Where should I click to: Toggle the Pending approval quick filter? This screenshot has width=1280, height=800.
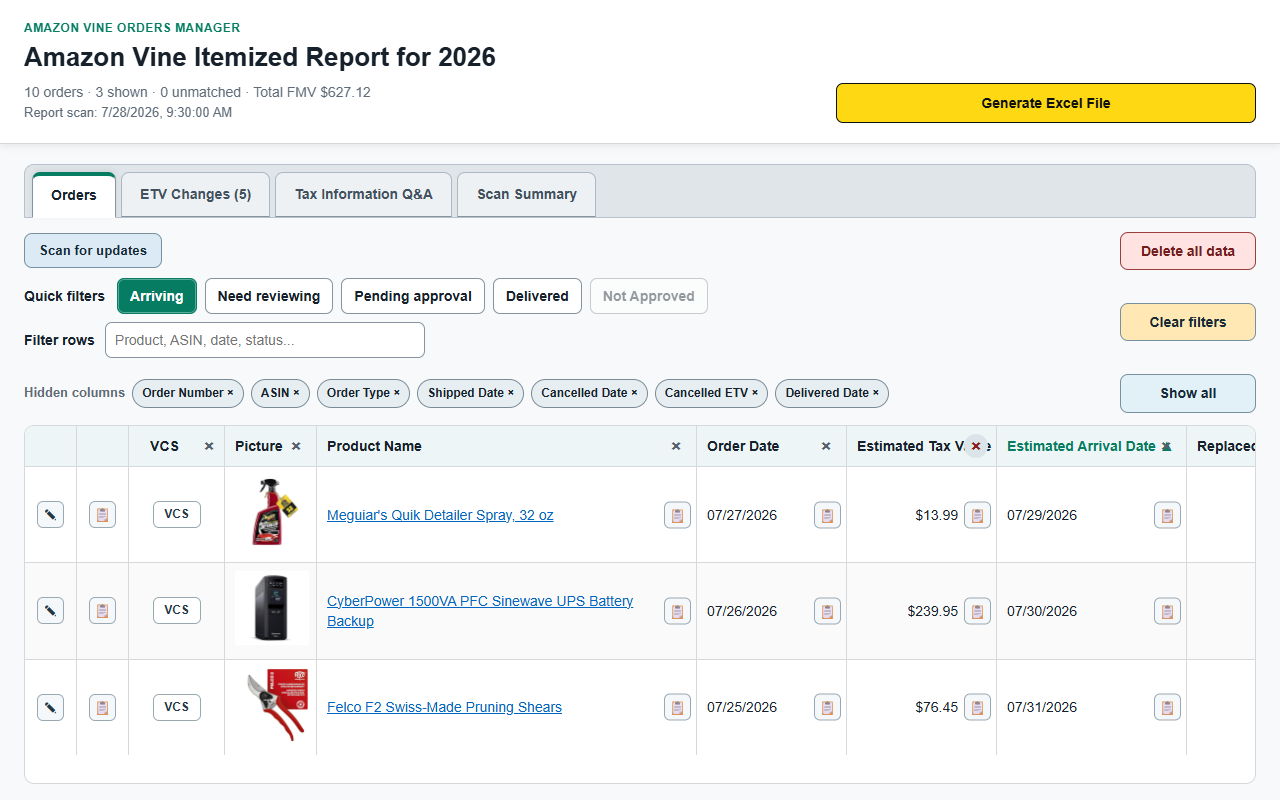(413, 296)
